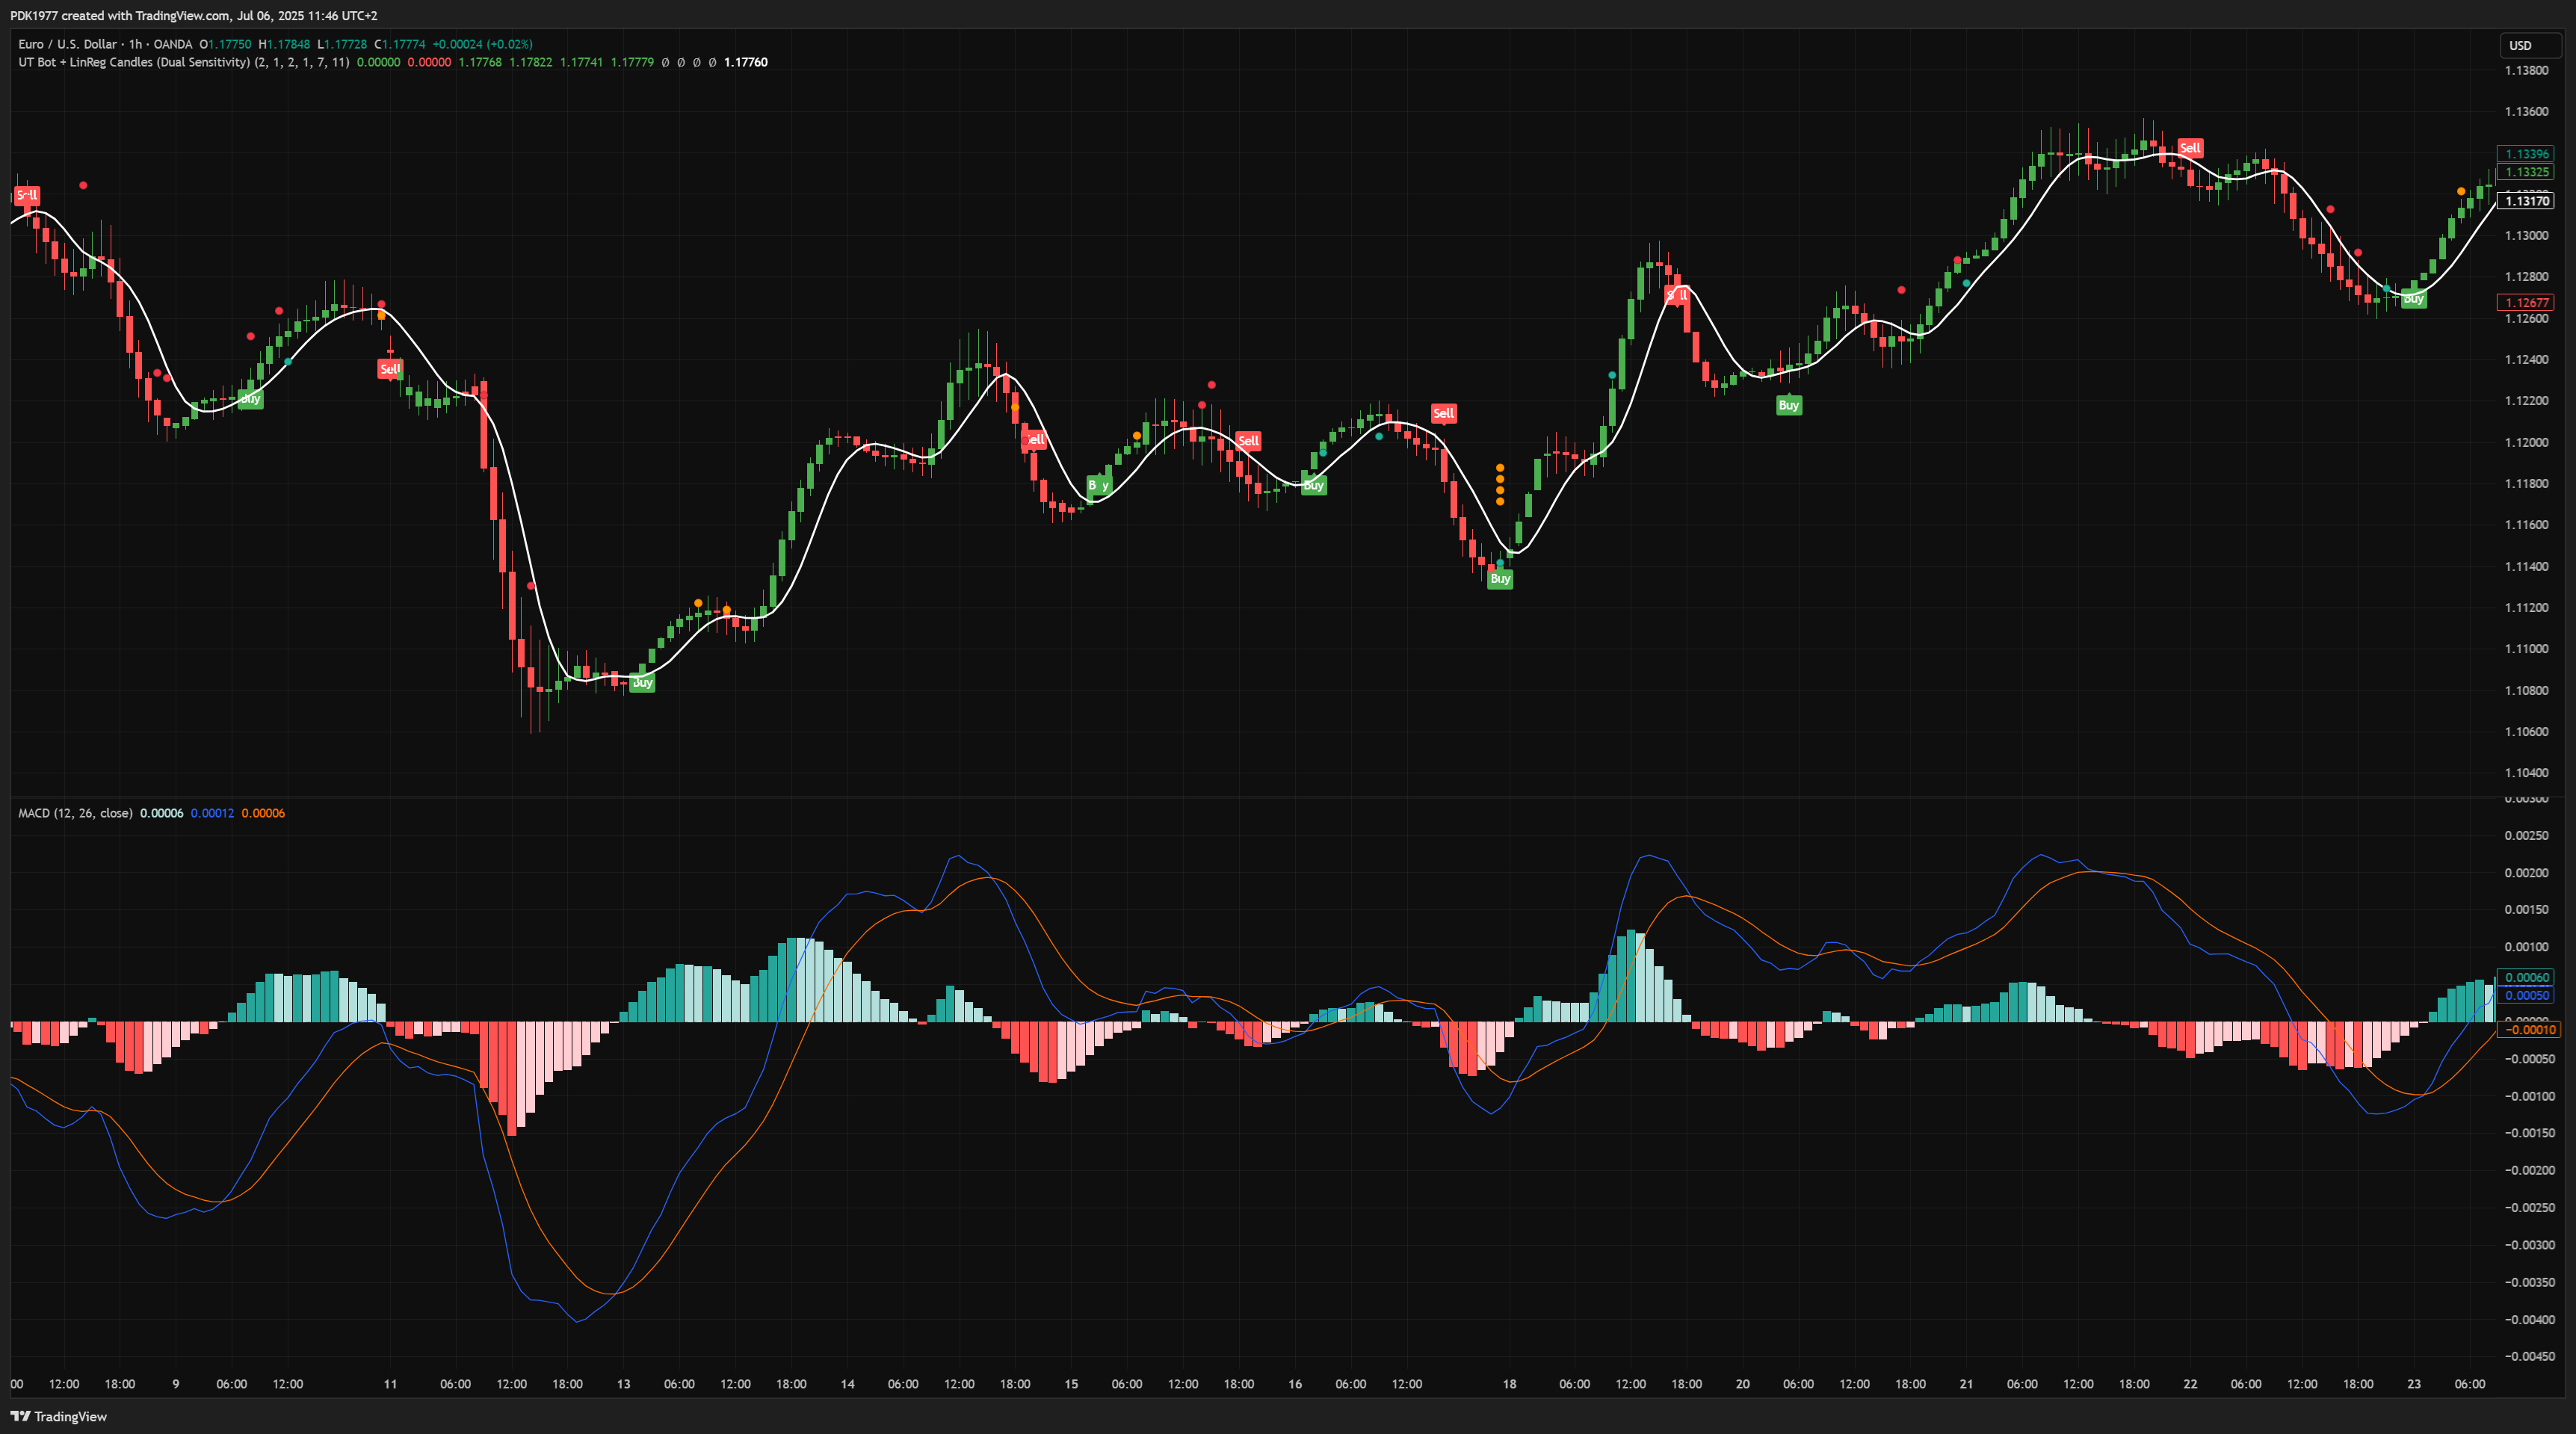The image size is (2576, 1434).
Task: Click the date label 21 on time axis
Action: tap(1966, 1384)
